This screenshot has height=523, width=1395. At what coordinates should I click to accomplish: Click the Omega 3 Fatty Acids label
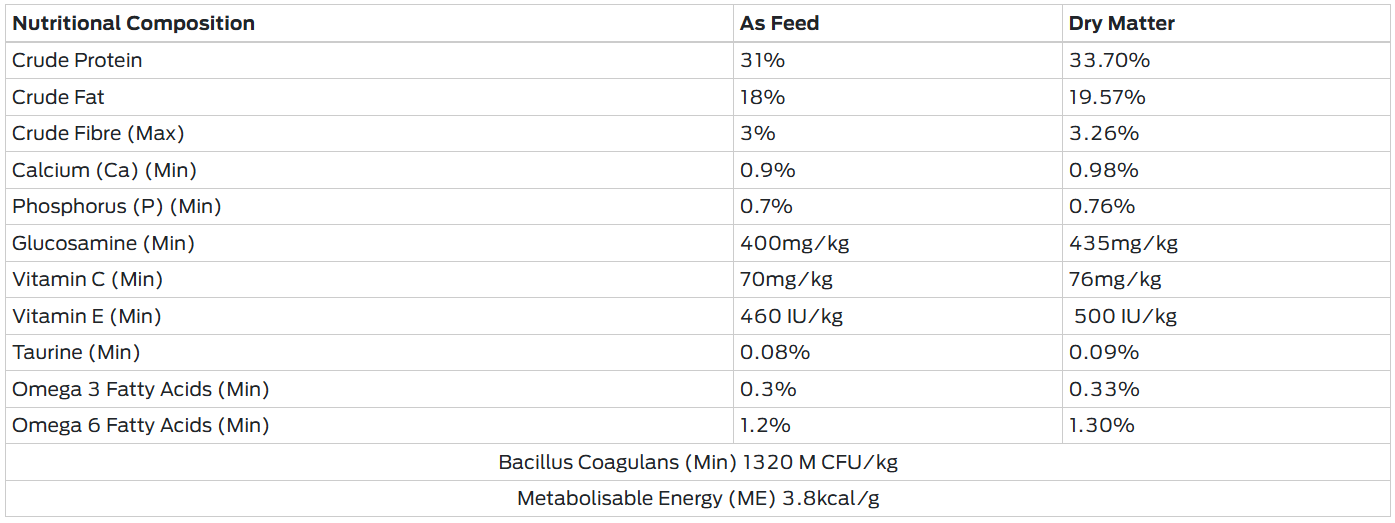pyautogui.click(x=140, y=389)
